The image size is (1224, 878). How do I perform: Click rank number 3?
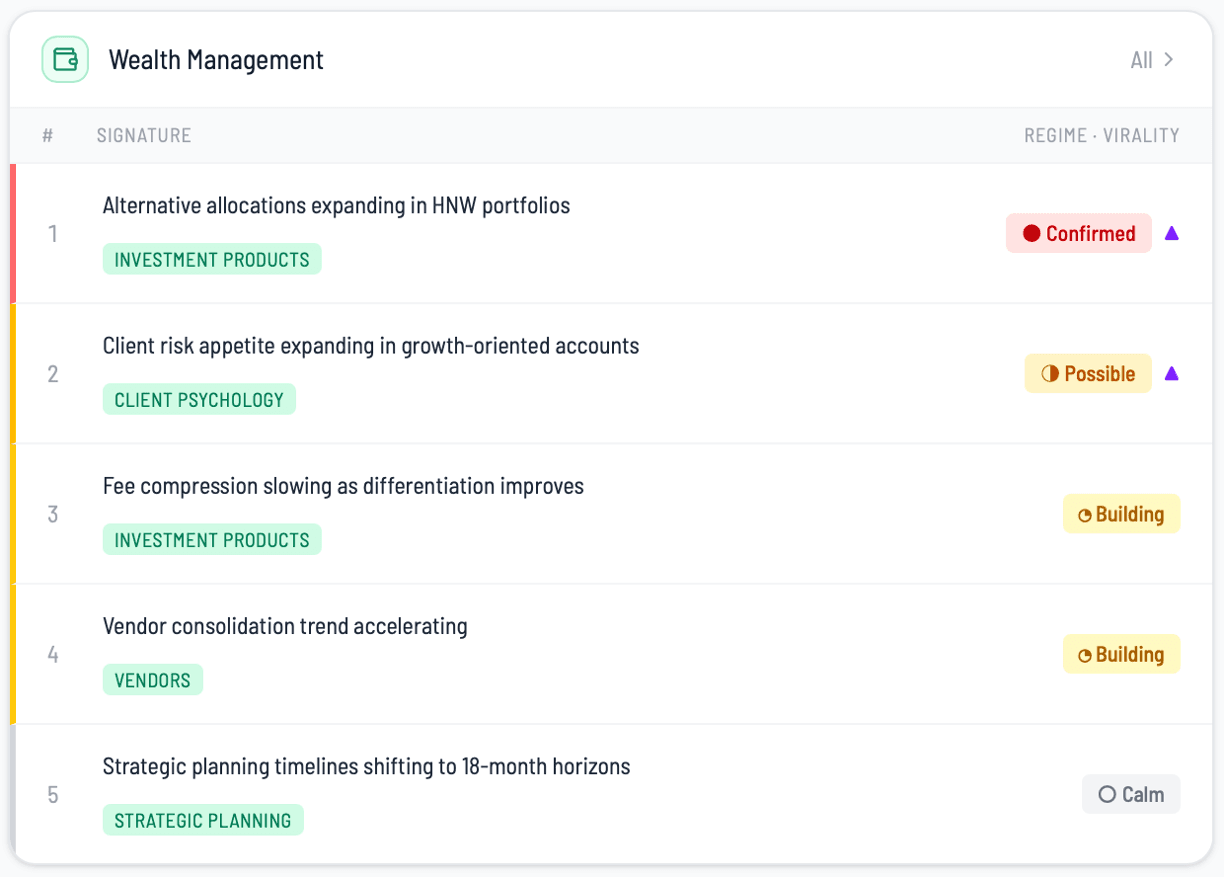point(53,514)
